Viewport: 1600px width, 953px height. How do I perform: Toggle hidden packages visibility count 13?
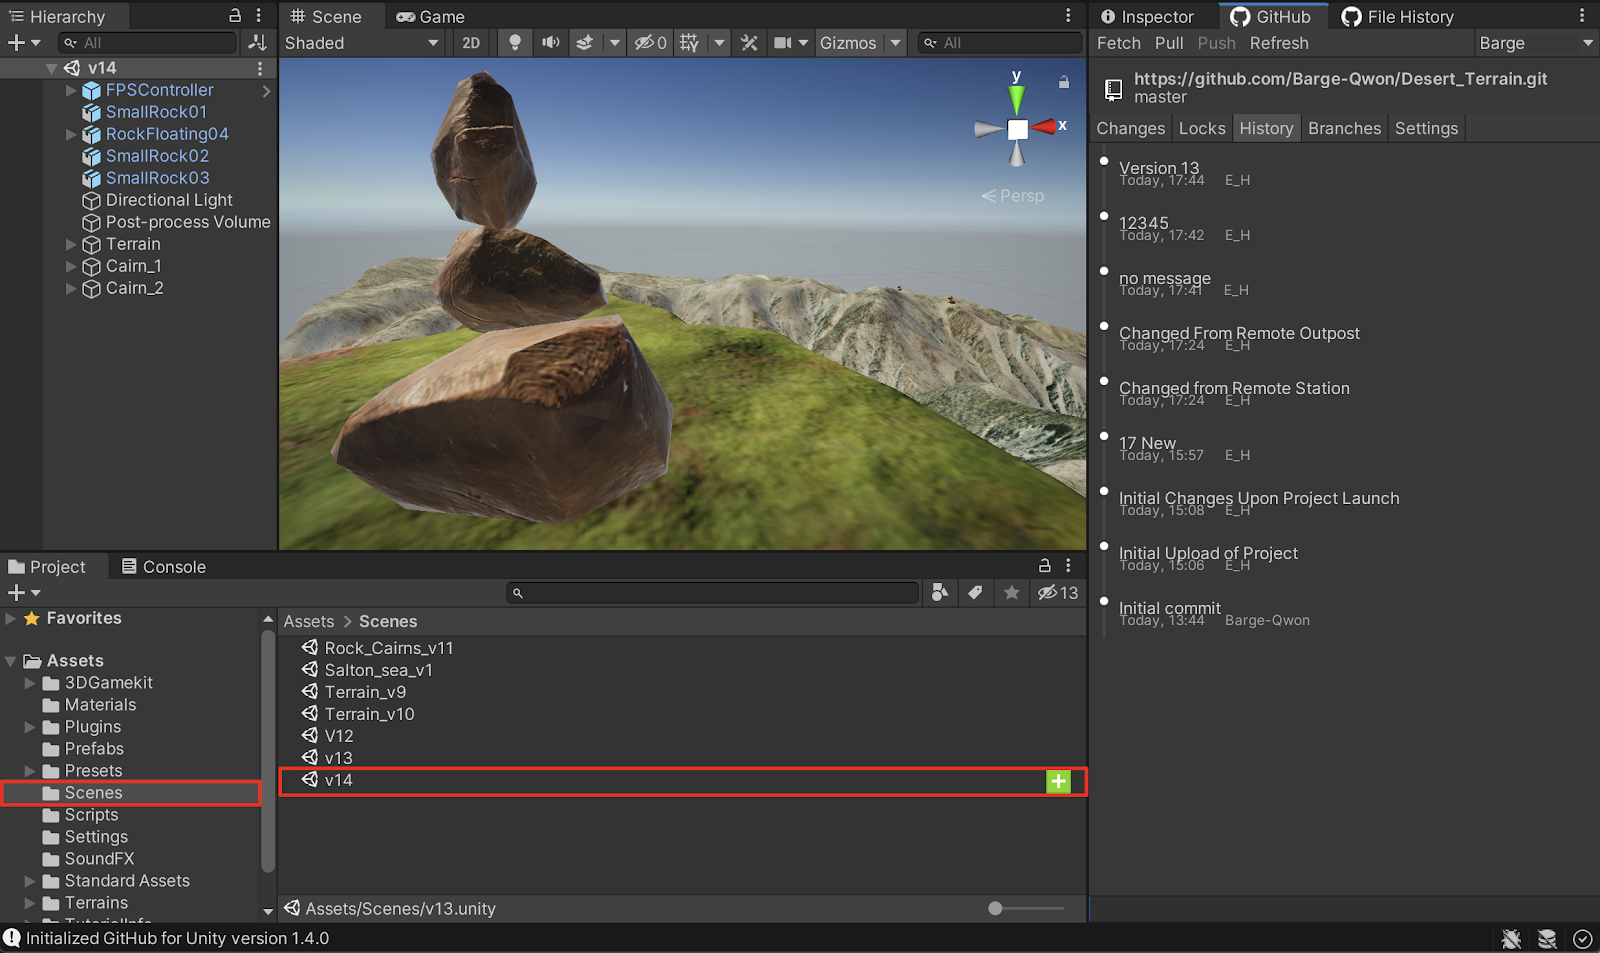click(1058, 593)
